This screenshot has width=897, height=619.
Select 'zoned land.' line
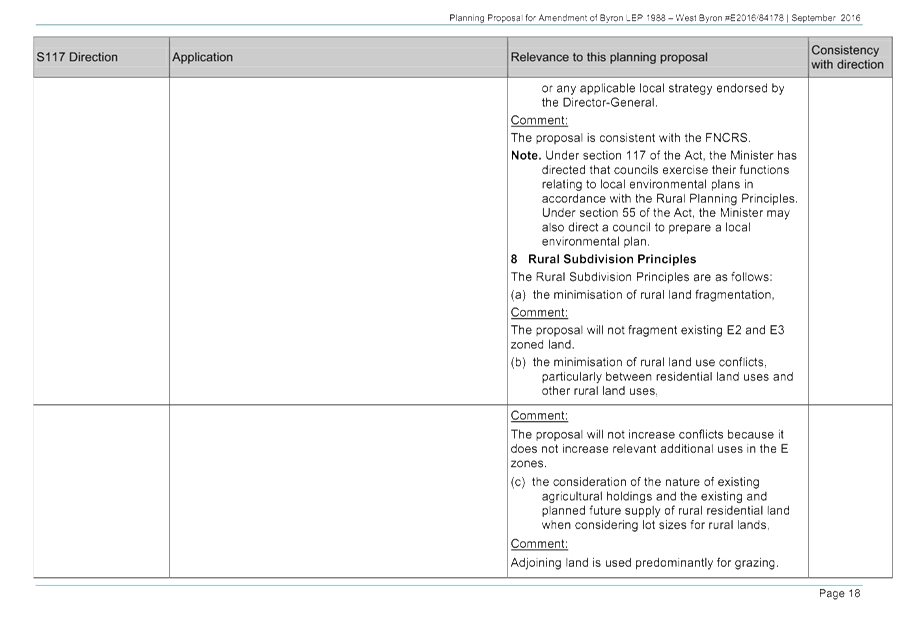[x=542, y=344]
